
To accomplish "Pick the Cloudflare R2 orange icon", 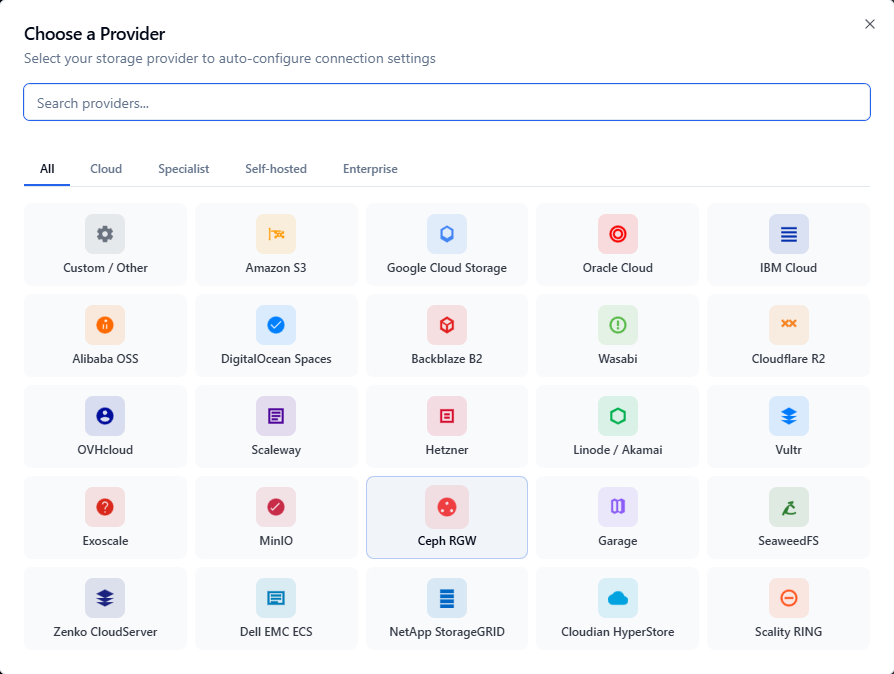I will (x=789, y=325).
